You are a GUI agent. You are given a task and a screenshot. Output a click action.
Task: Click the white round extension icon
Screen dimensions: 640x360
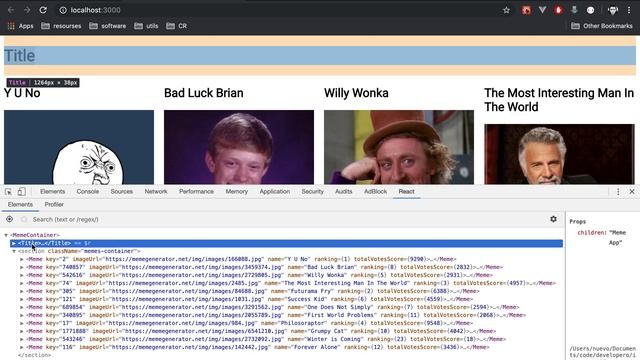[590, 10]
